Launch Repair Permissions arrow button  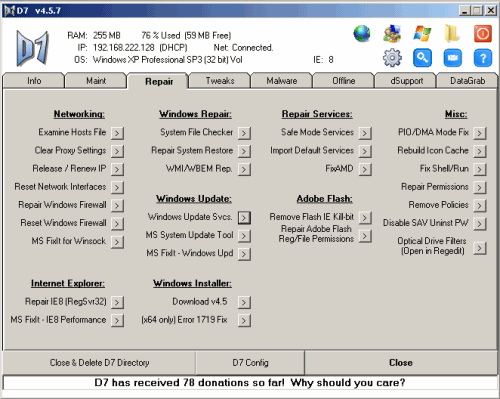tap(480, 187)
